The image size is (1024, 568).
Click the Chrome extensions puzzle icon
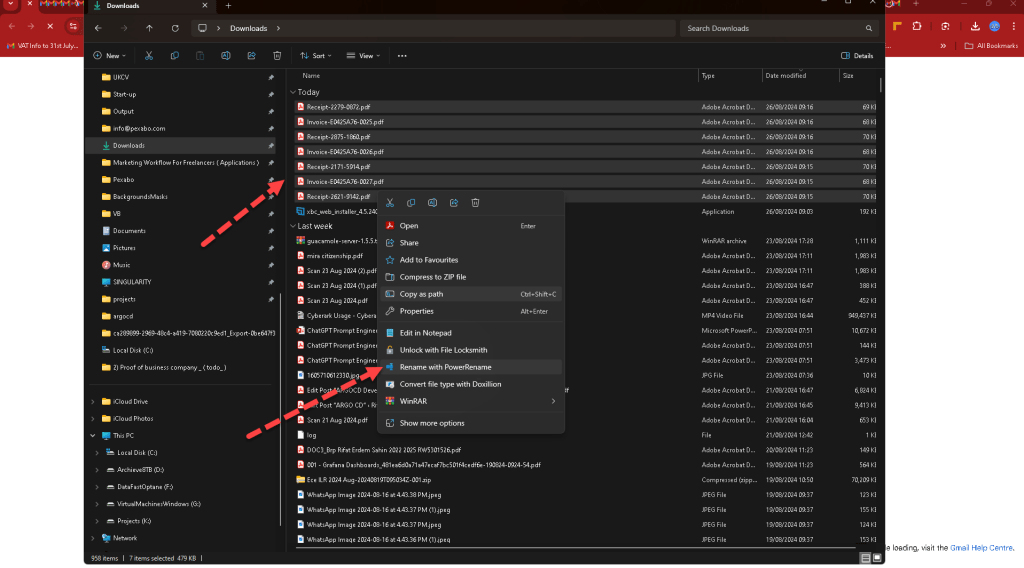pyautogui.click(x=917, y=26)
